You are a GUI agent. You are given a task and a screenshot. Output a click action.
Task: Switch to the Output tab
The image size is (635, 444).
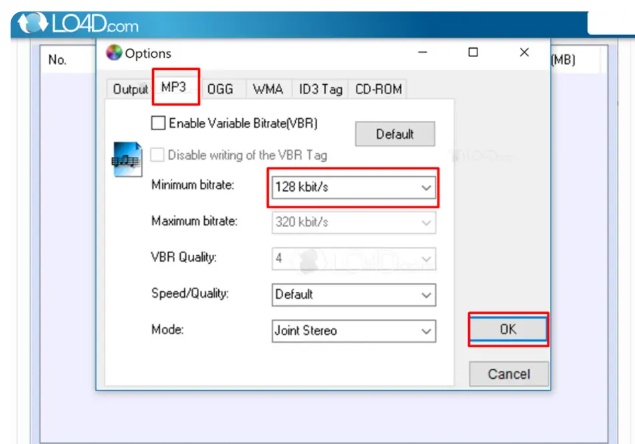pos(130,89)
